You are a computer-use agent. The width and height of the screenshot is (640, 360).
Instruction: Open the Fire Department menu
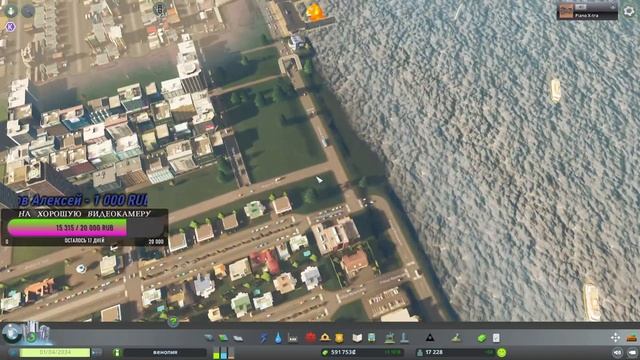tap(325, 338)
